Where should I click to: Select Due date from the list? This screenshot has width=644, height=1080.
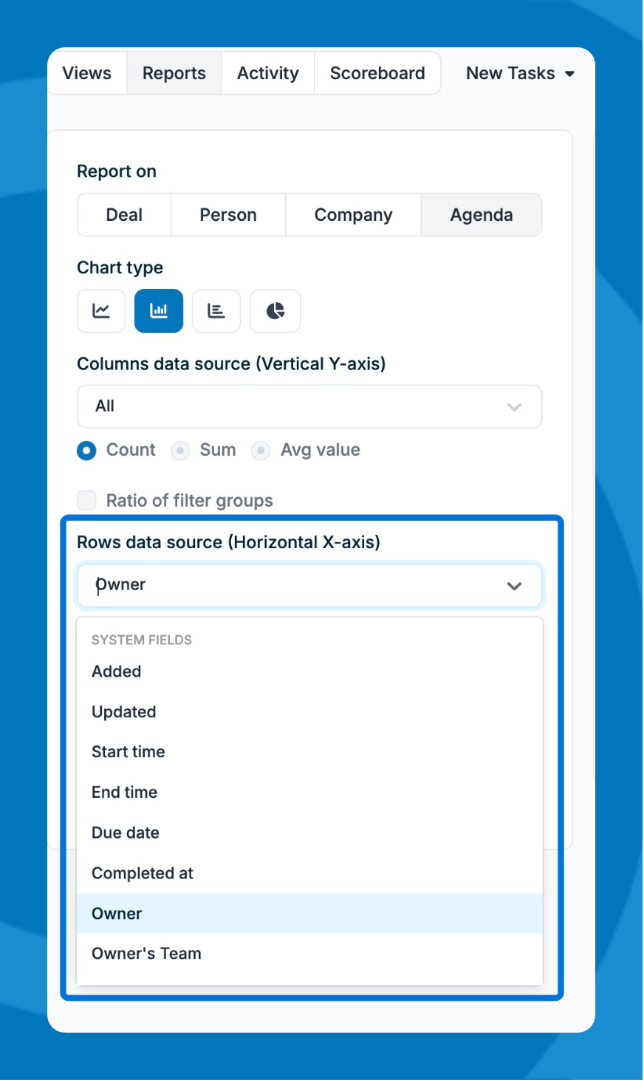tap(125, 832)
